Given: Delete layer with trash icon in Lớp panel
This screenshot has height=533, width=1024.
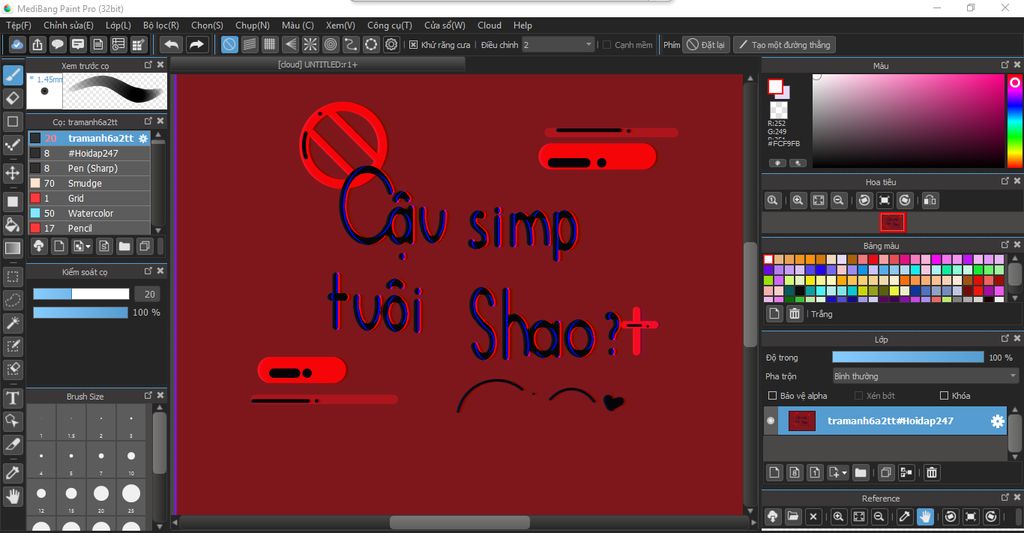Looking at the screenshot, I should click(x=932, y=472).
